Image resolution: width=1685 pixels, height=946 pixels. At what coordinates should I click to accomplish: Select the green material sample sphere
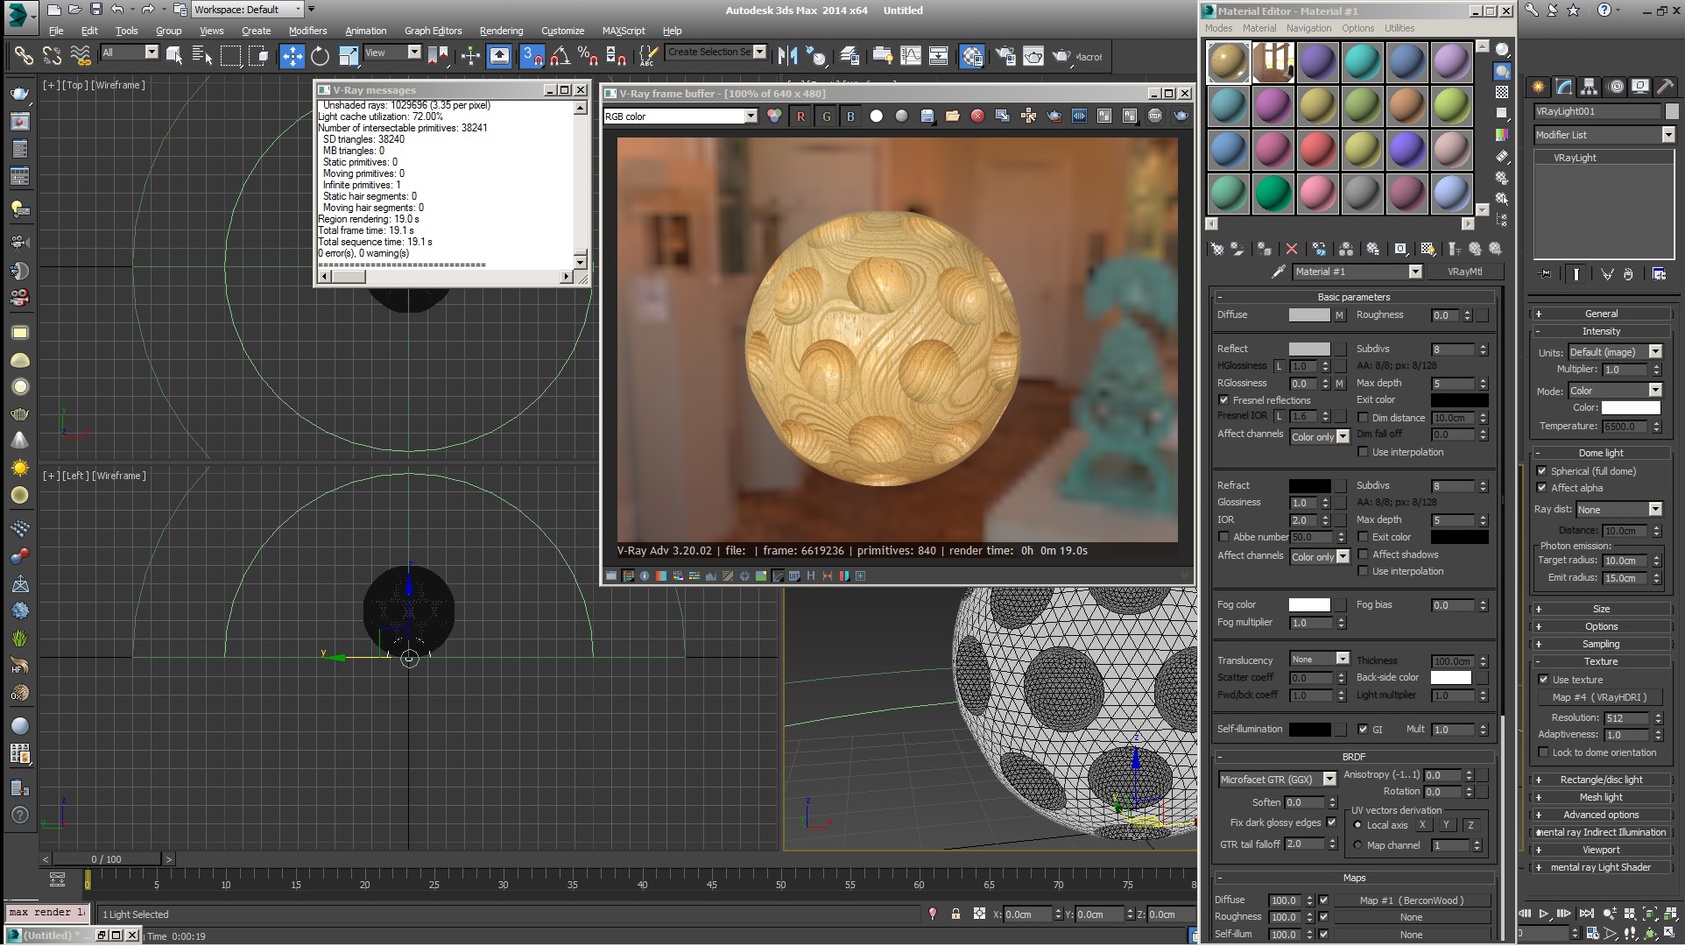1273,194
